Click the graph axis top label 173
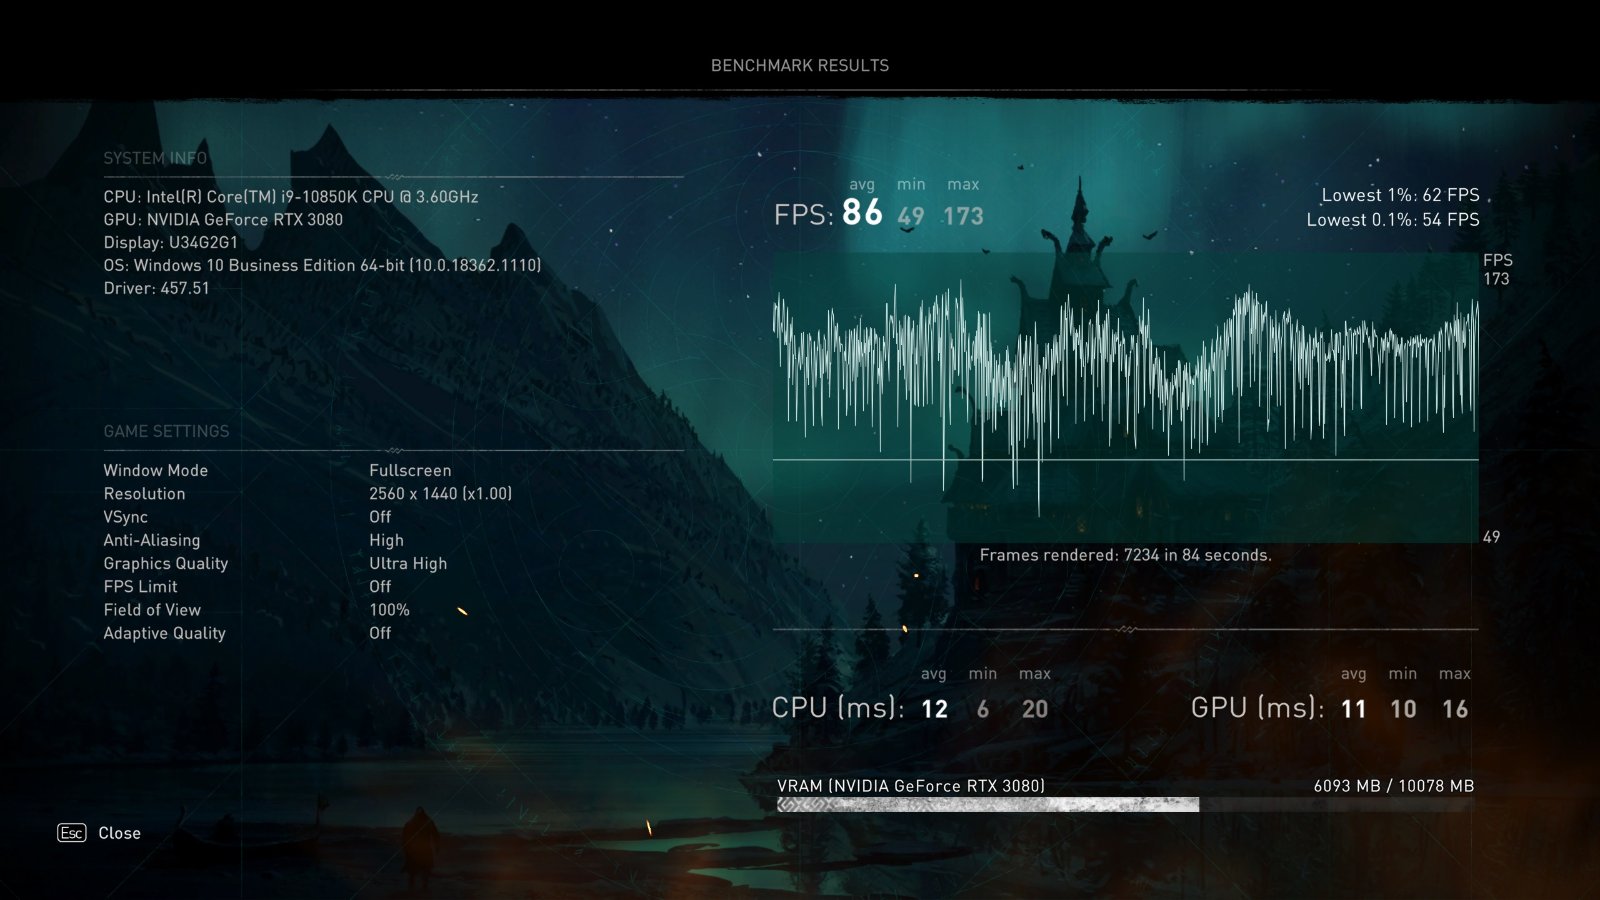The height and width of the screenshot is (900, 1600). [x=1496, y=279]
